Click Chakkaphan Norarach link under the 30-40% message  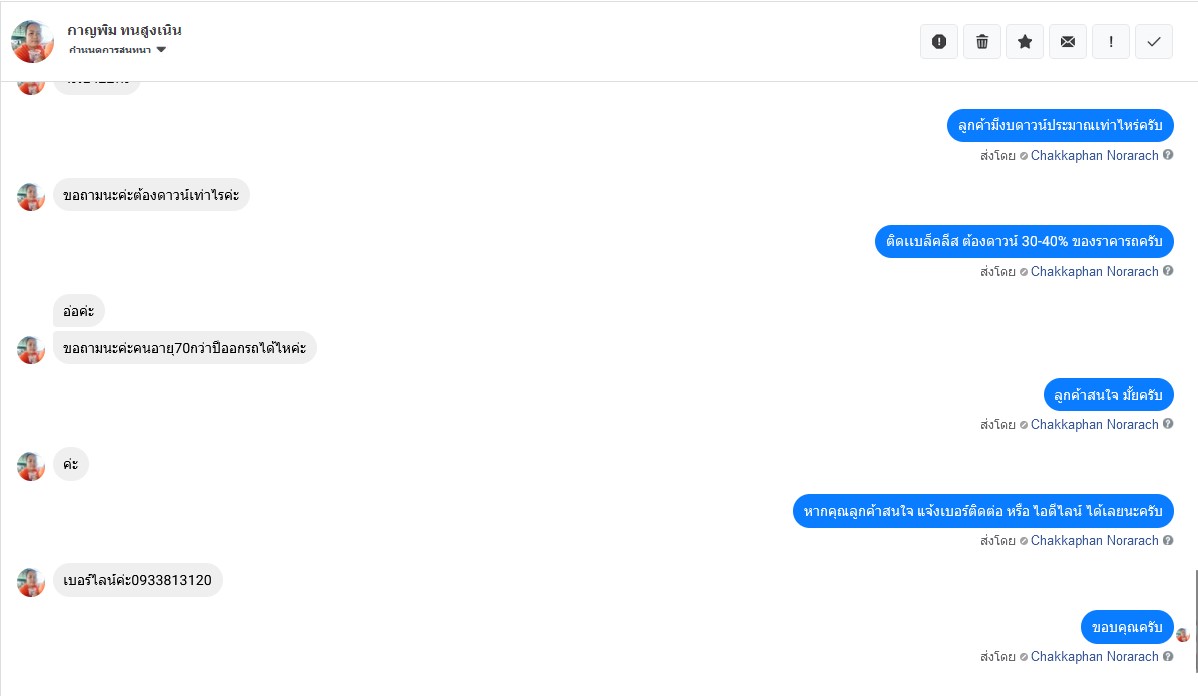point(1094,272)
